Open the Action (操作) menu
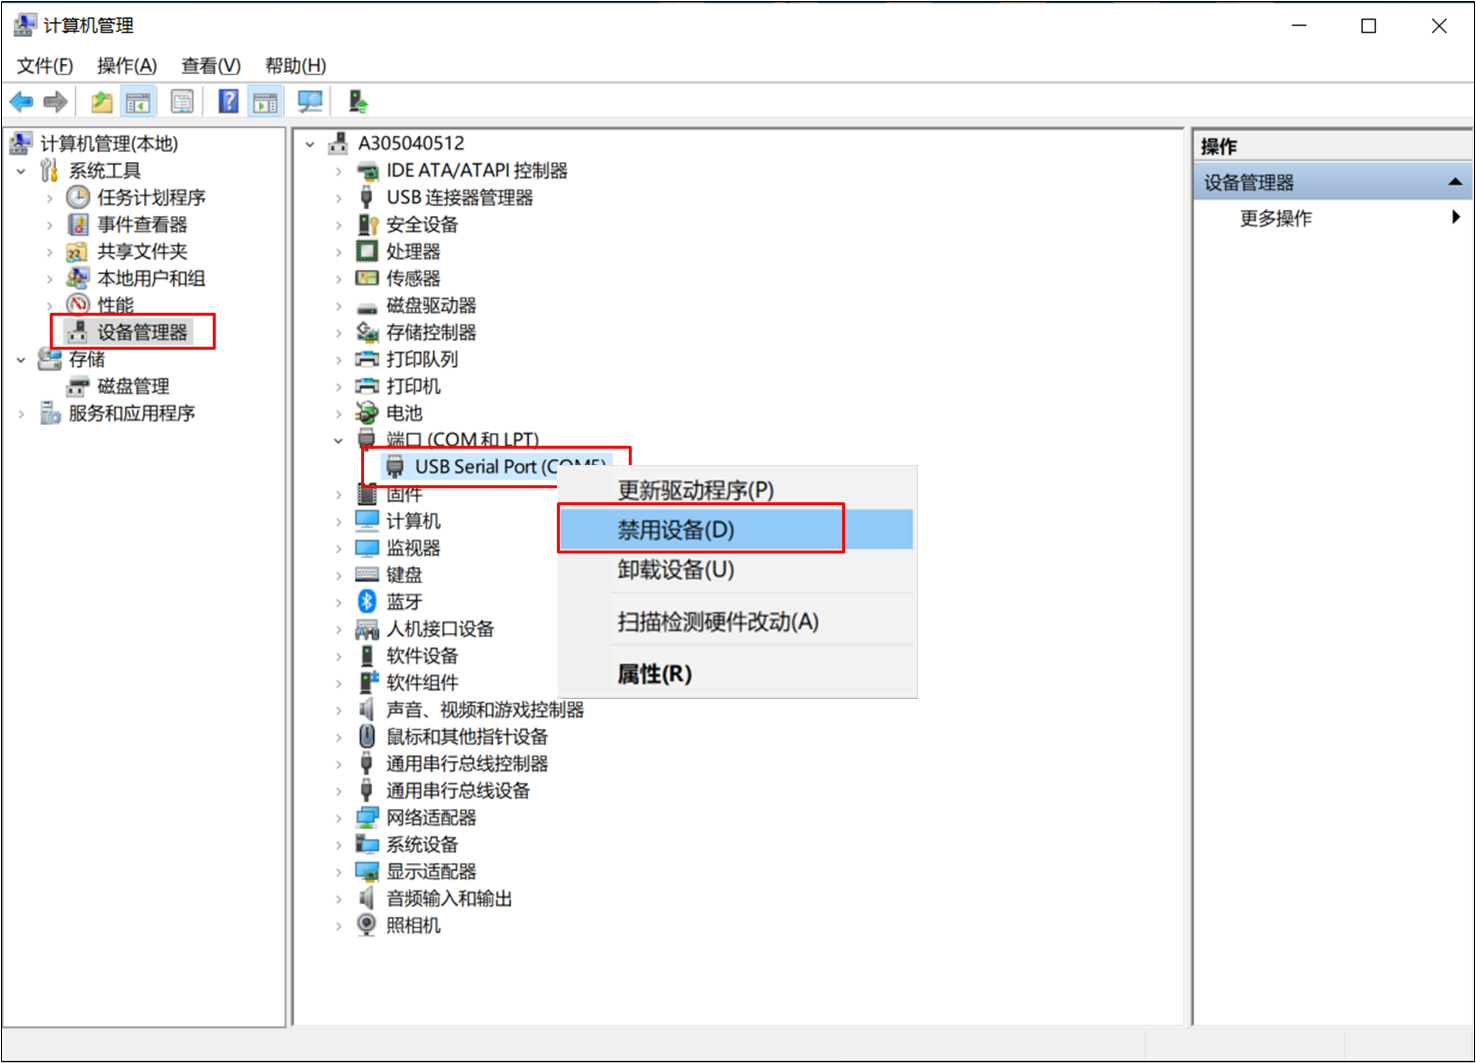 tap(126, 66)
